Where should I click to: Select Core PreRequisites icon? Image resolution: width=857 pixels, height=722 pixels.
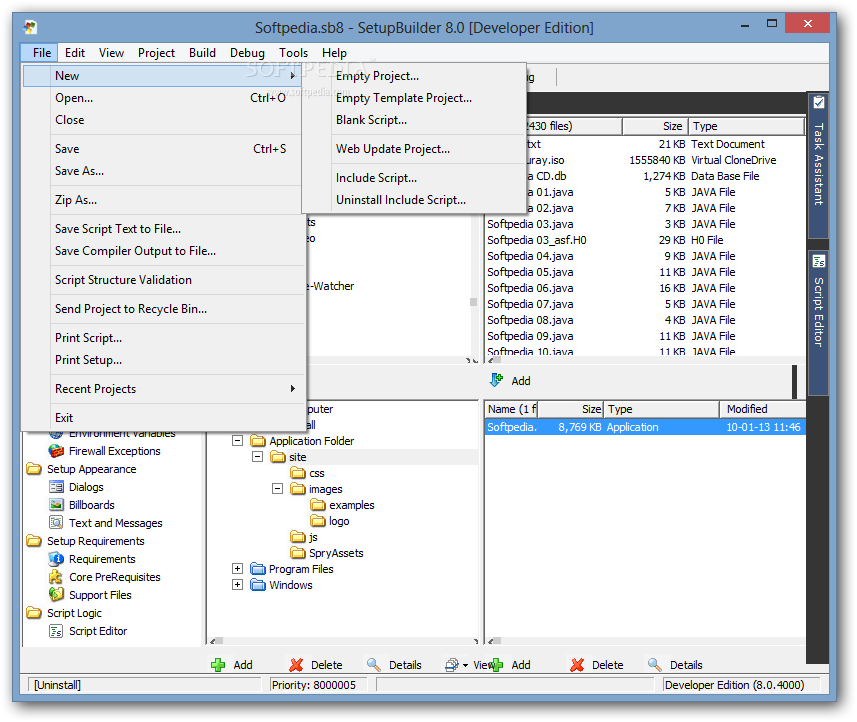click(x=56, y=577)
